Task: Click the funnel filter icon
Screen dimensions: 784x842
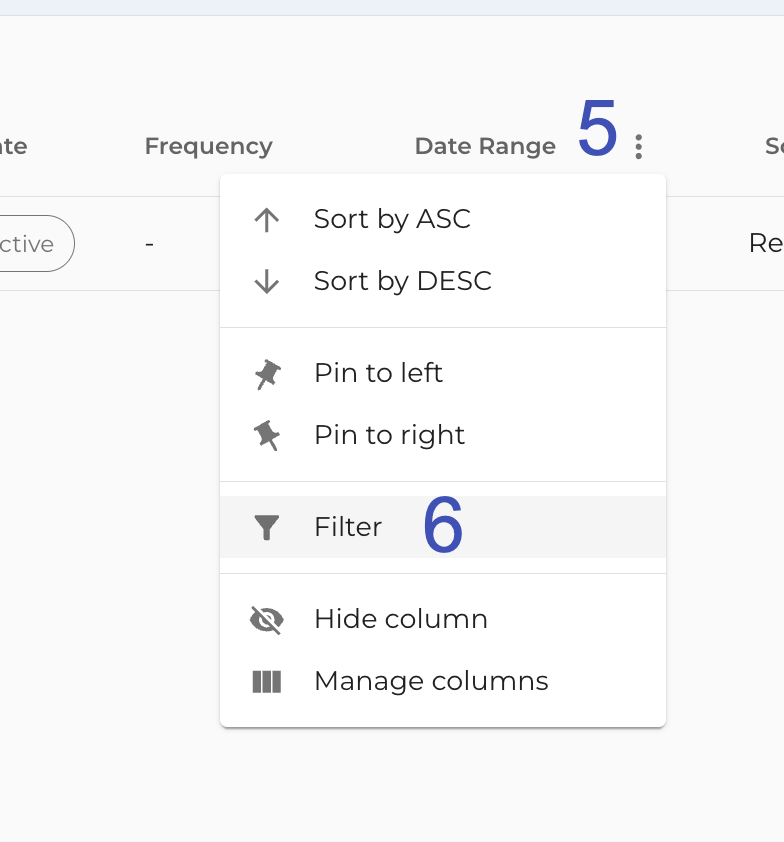Action: (x=267, y=527)
